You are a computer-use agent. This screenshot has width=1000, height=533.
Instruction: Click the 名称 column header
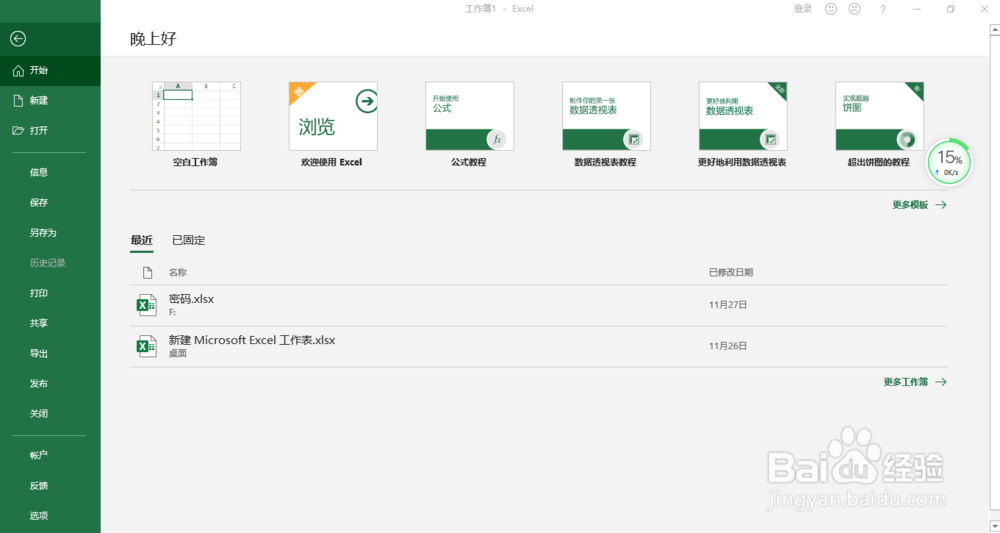(177, 273)
